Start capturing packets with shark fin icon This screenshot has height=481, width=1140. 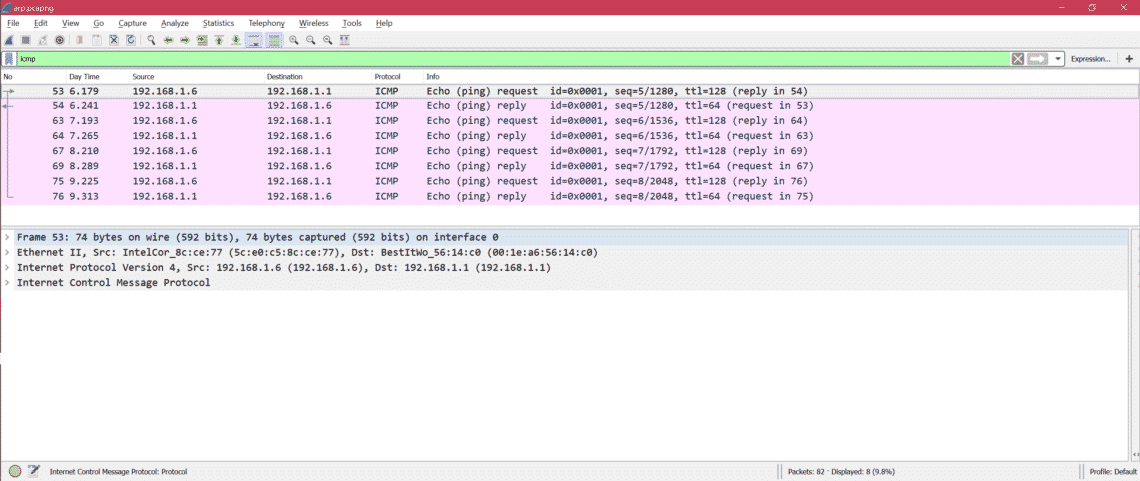tap(8, 41)
